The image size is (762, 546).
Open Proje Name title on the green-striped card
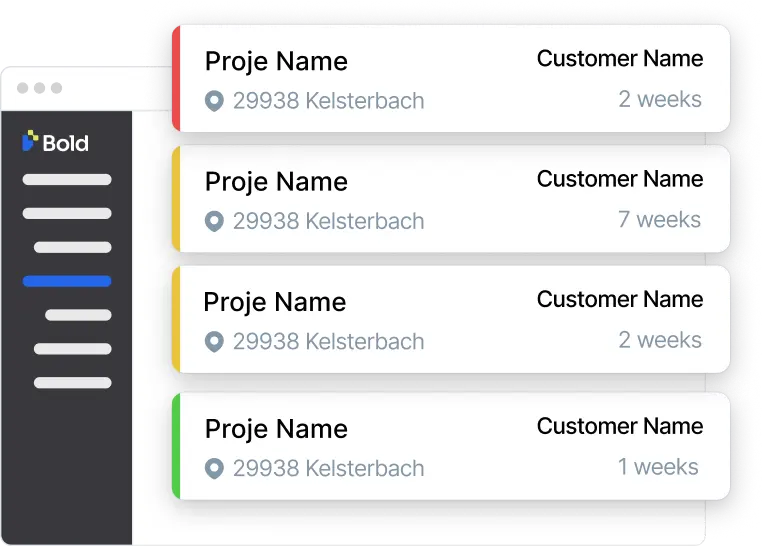click(276, 429)
